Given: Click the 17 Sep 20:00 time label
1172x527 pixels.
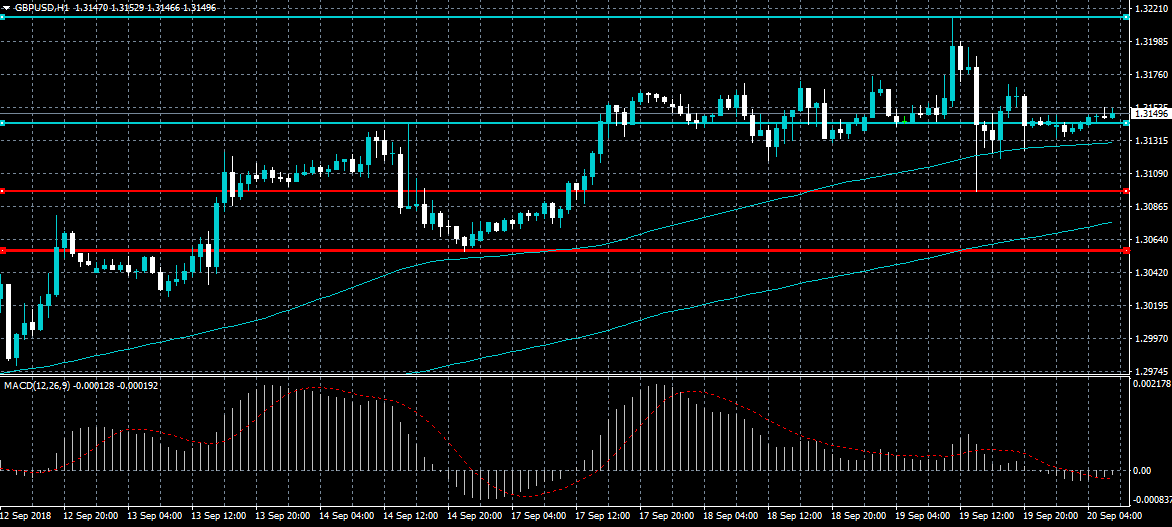Looking at the screenshot, I should 667,516.
